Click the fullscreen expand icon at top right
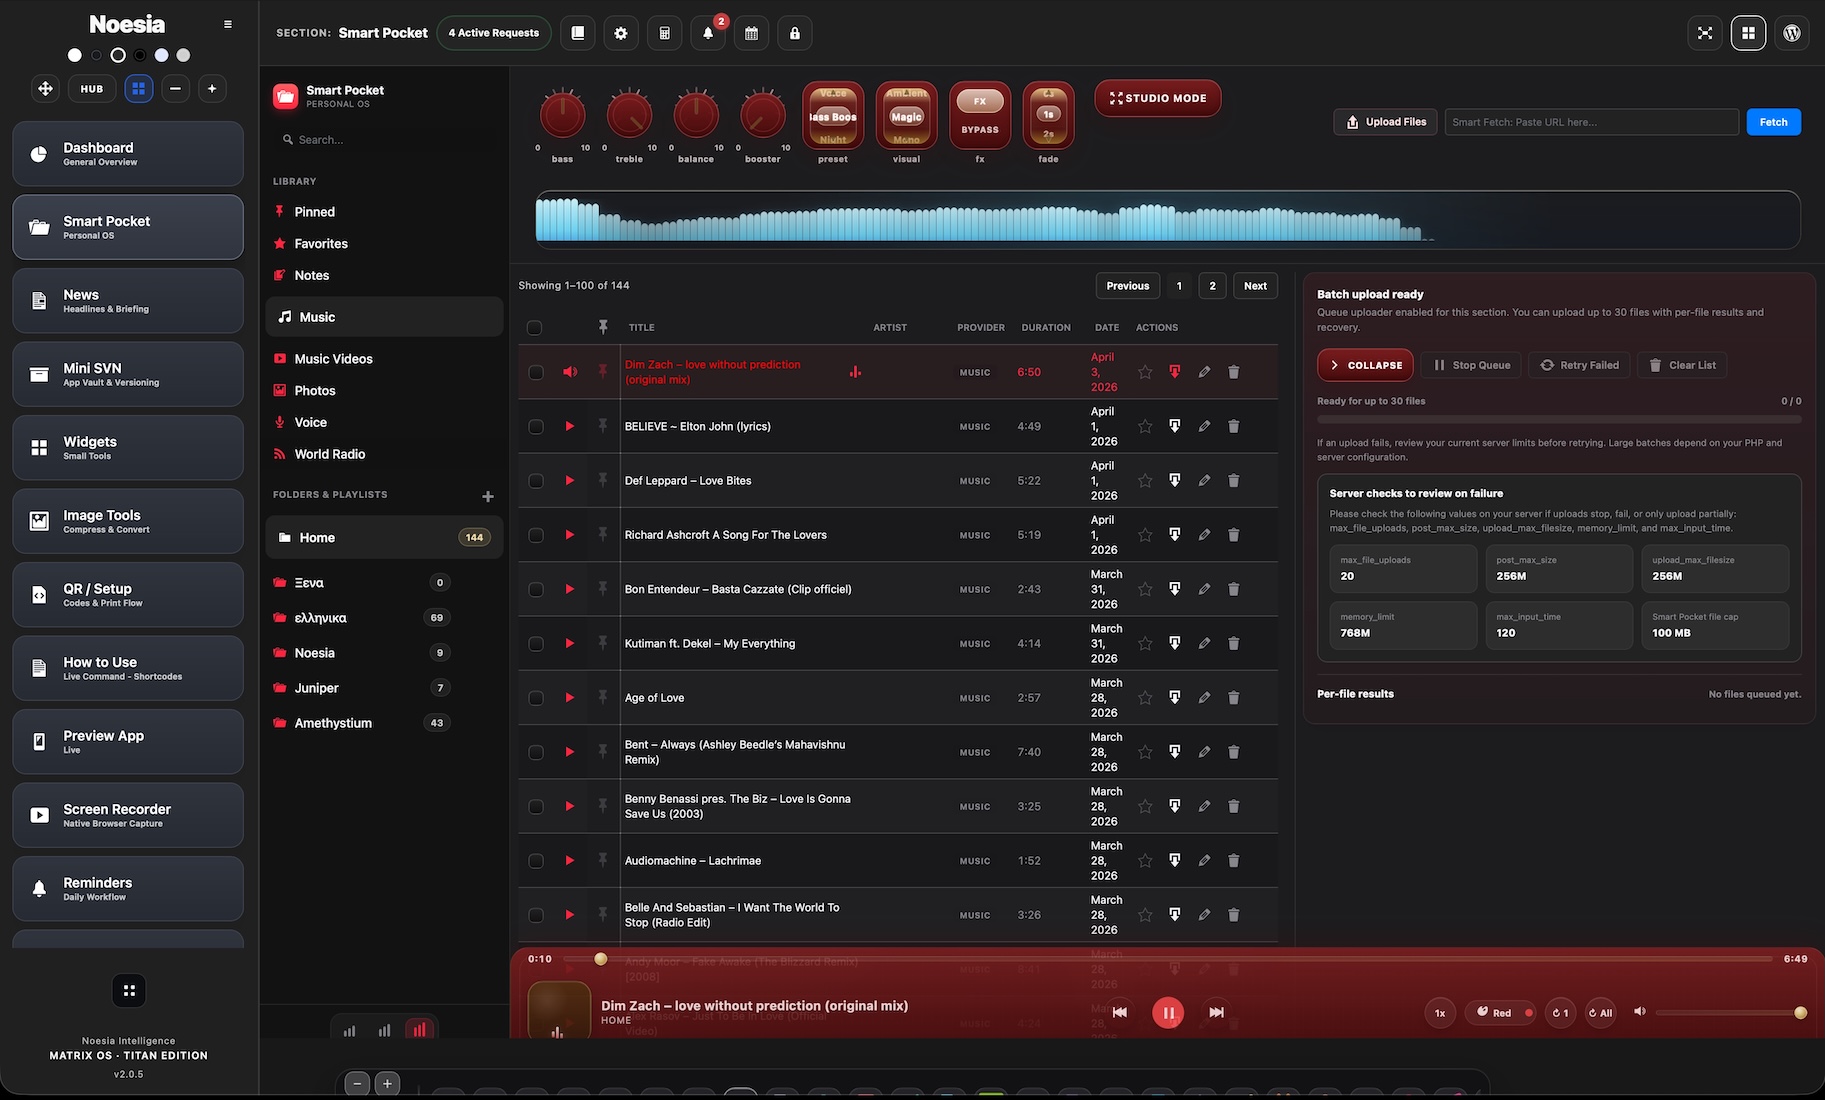This screenshot has width=1825, height=1100. [1705, 33]
